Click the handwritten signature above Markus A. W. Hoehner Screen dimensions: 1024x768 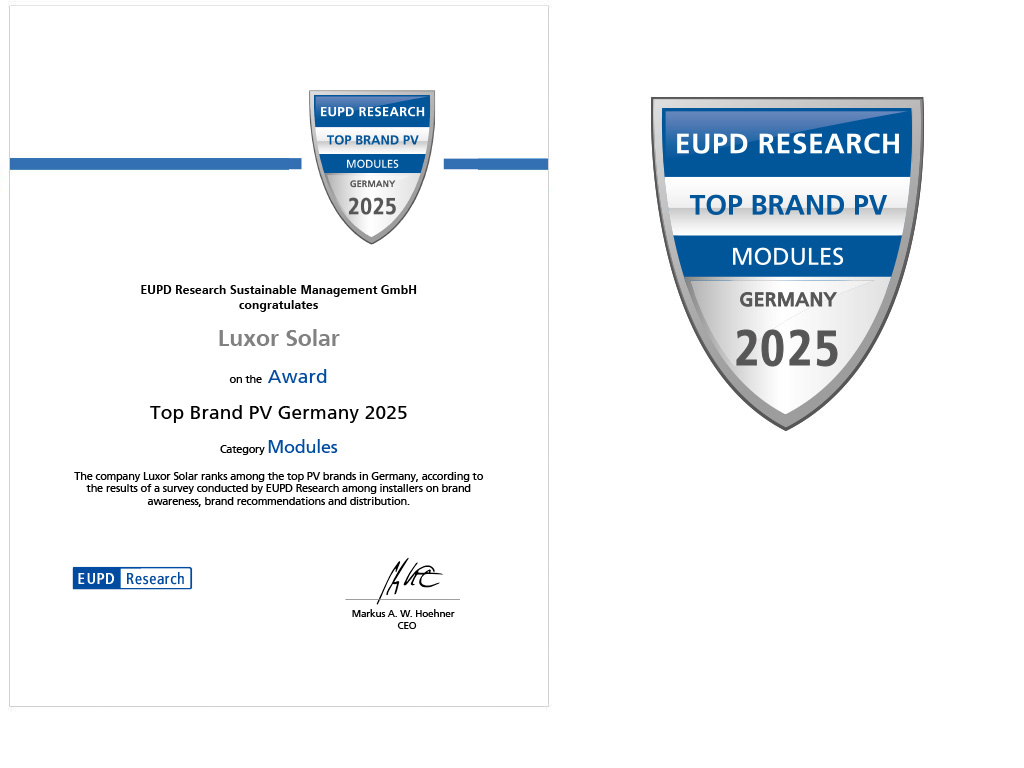[x=410, y=579]
